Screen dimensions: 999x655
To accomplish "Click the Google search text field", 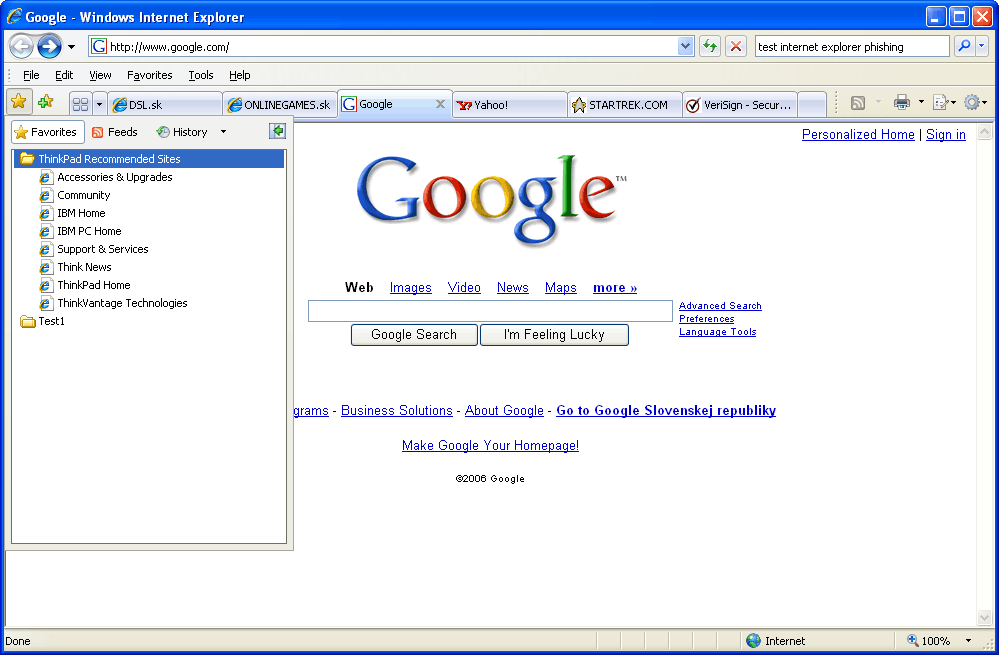I will click(x=490, y=311).
